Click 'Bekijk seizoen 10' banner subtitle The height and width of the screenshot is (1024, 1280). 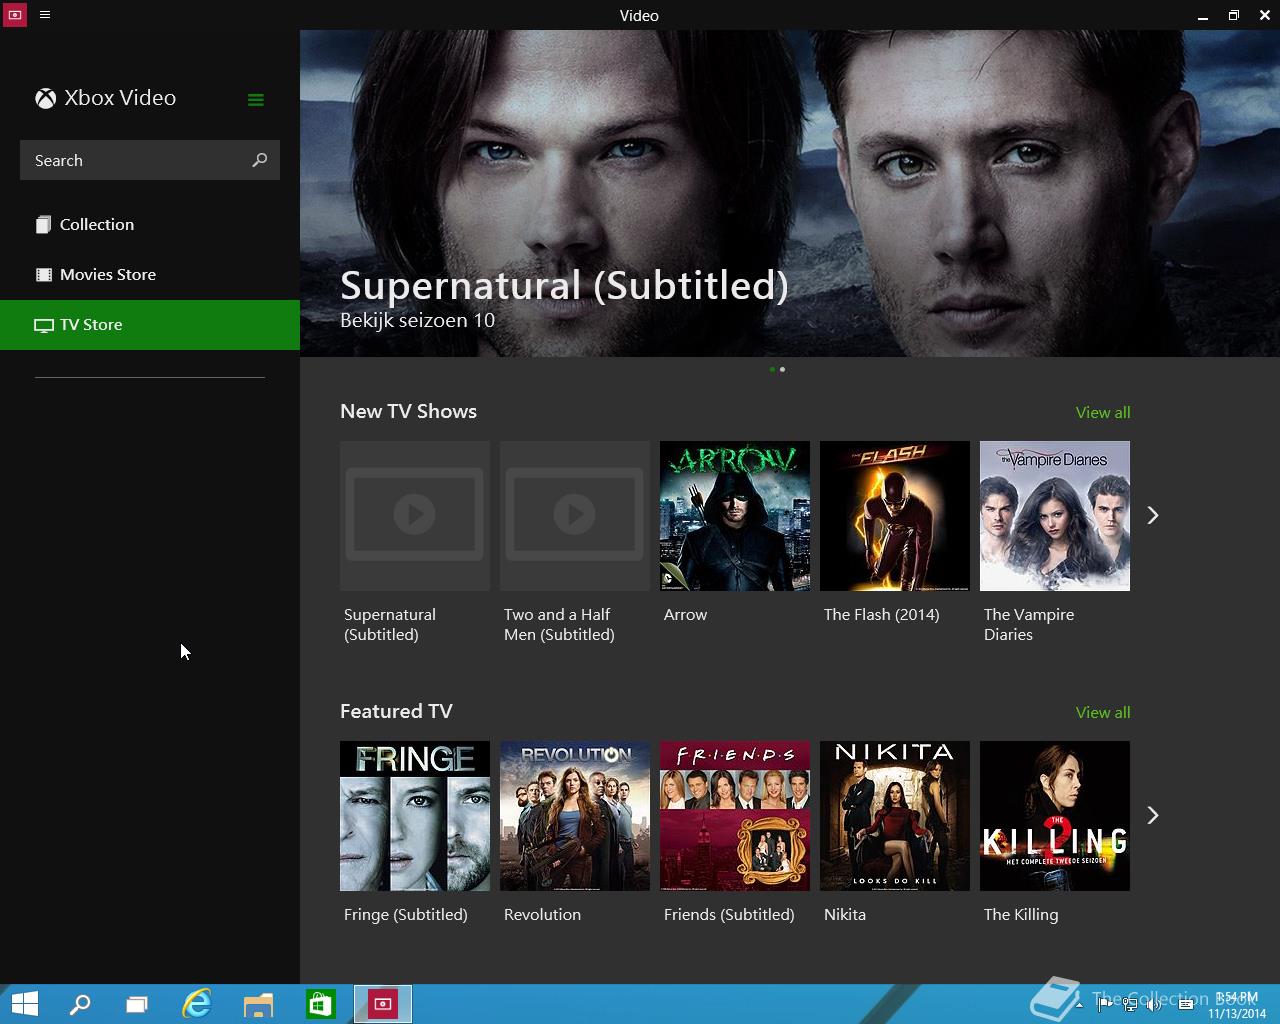(417, 320)
